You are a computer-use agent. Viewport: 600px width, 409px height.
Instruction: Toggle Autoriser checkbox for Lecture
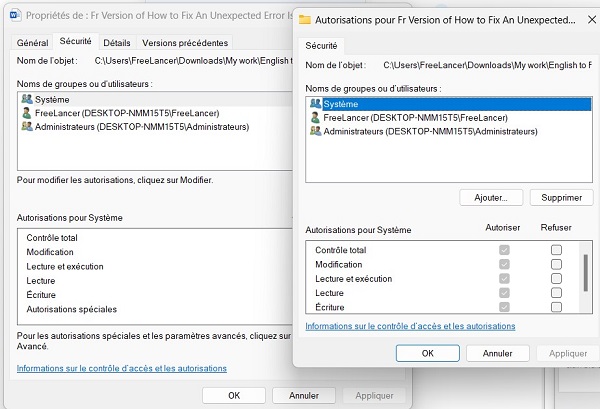click(x=504, y=293)
